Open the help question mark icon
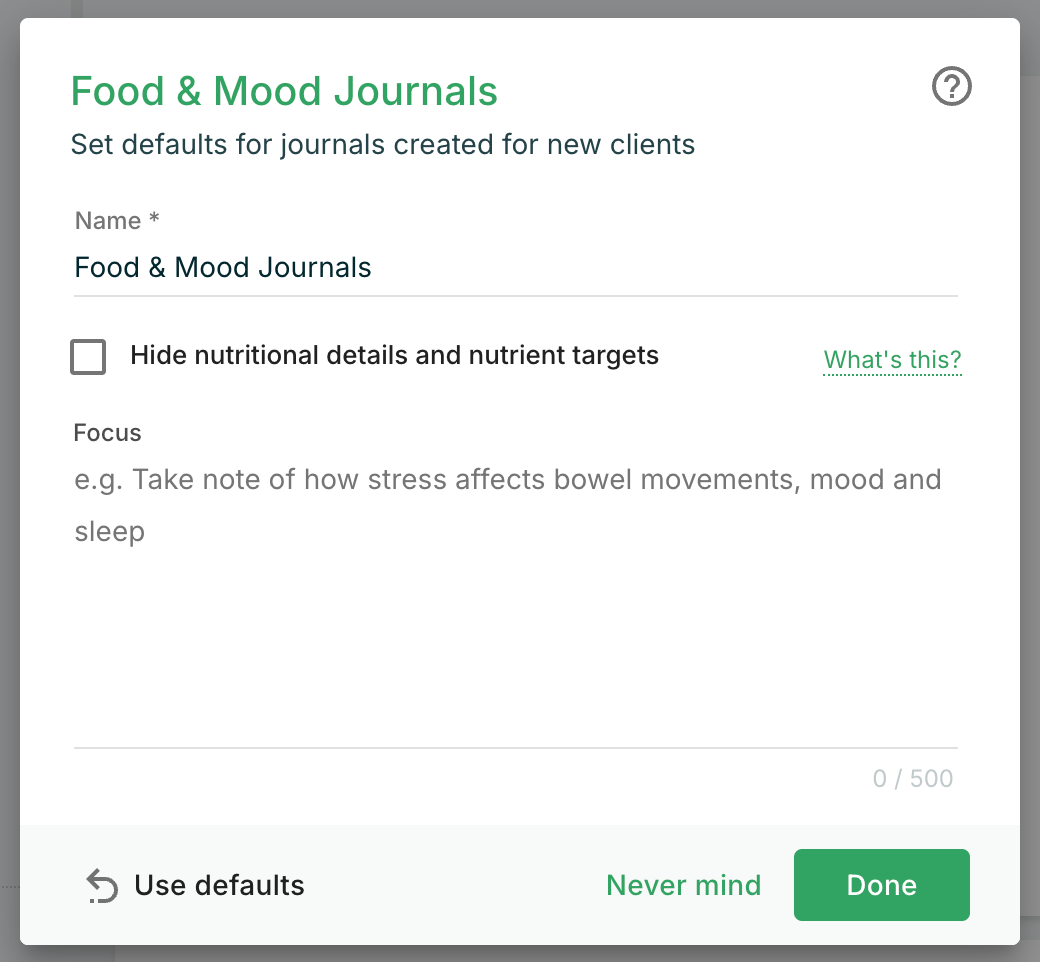 click(951, 86)
